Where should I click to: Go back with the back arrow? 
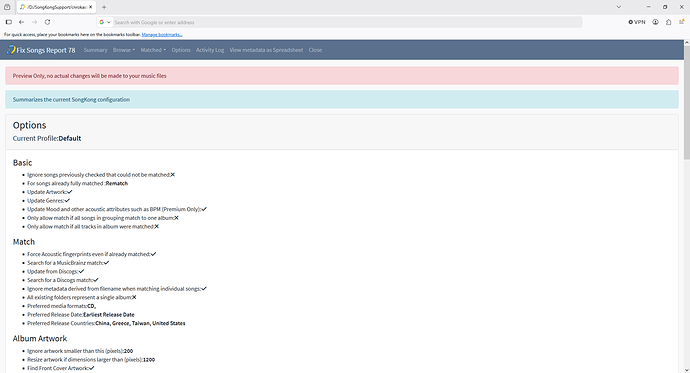click(22, 22)
